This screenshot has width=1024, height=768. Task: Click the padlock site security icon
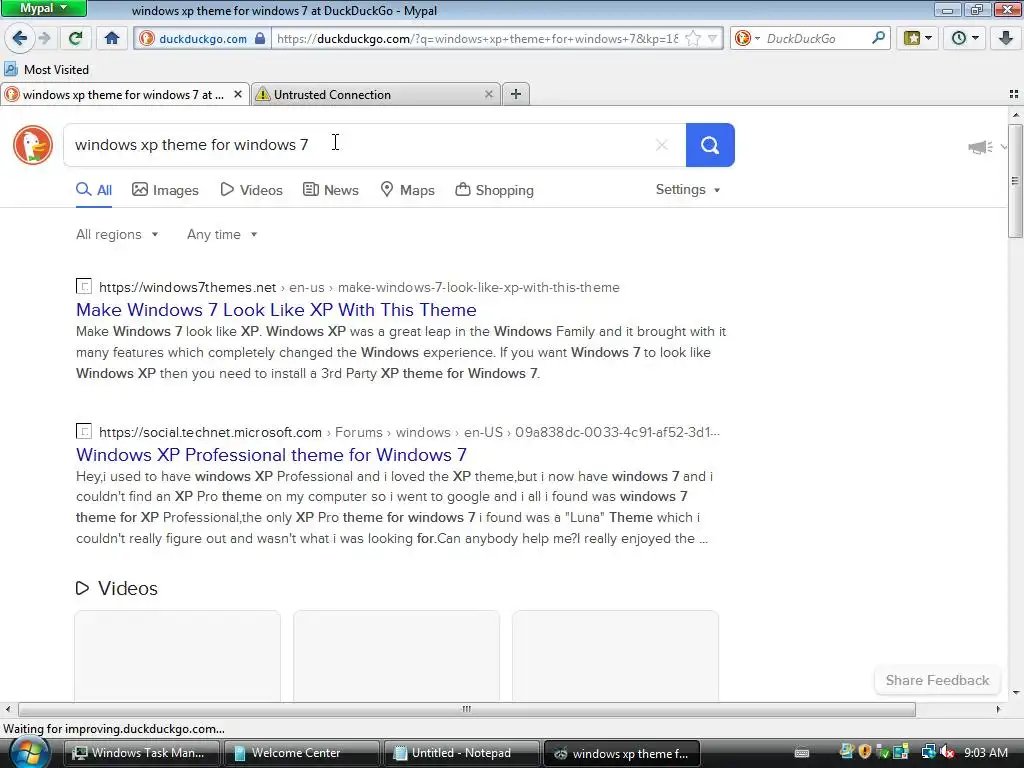pyautogui.click(x=260, y=39)
